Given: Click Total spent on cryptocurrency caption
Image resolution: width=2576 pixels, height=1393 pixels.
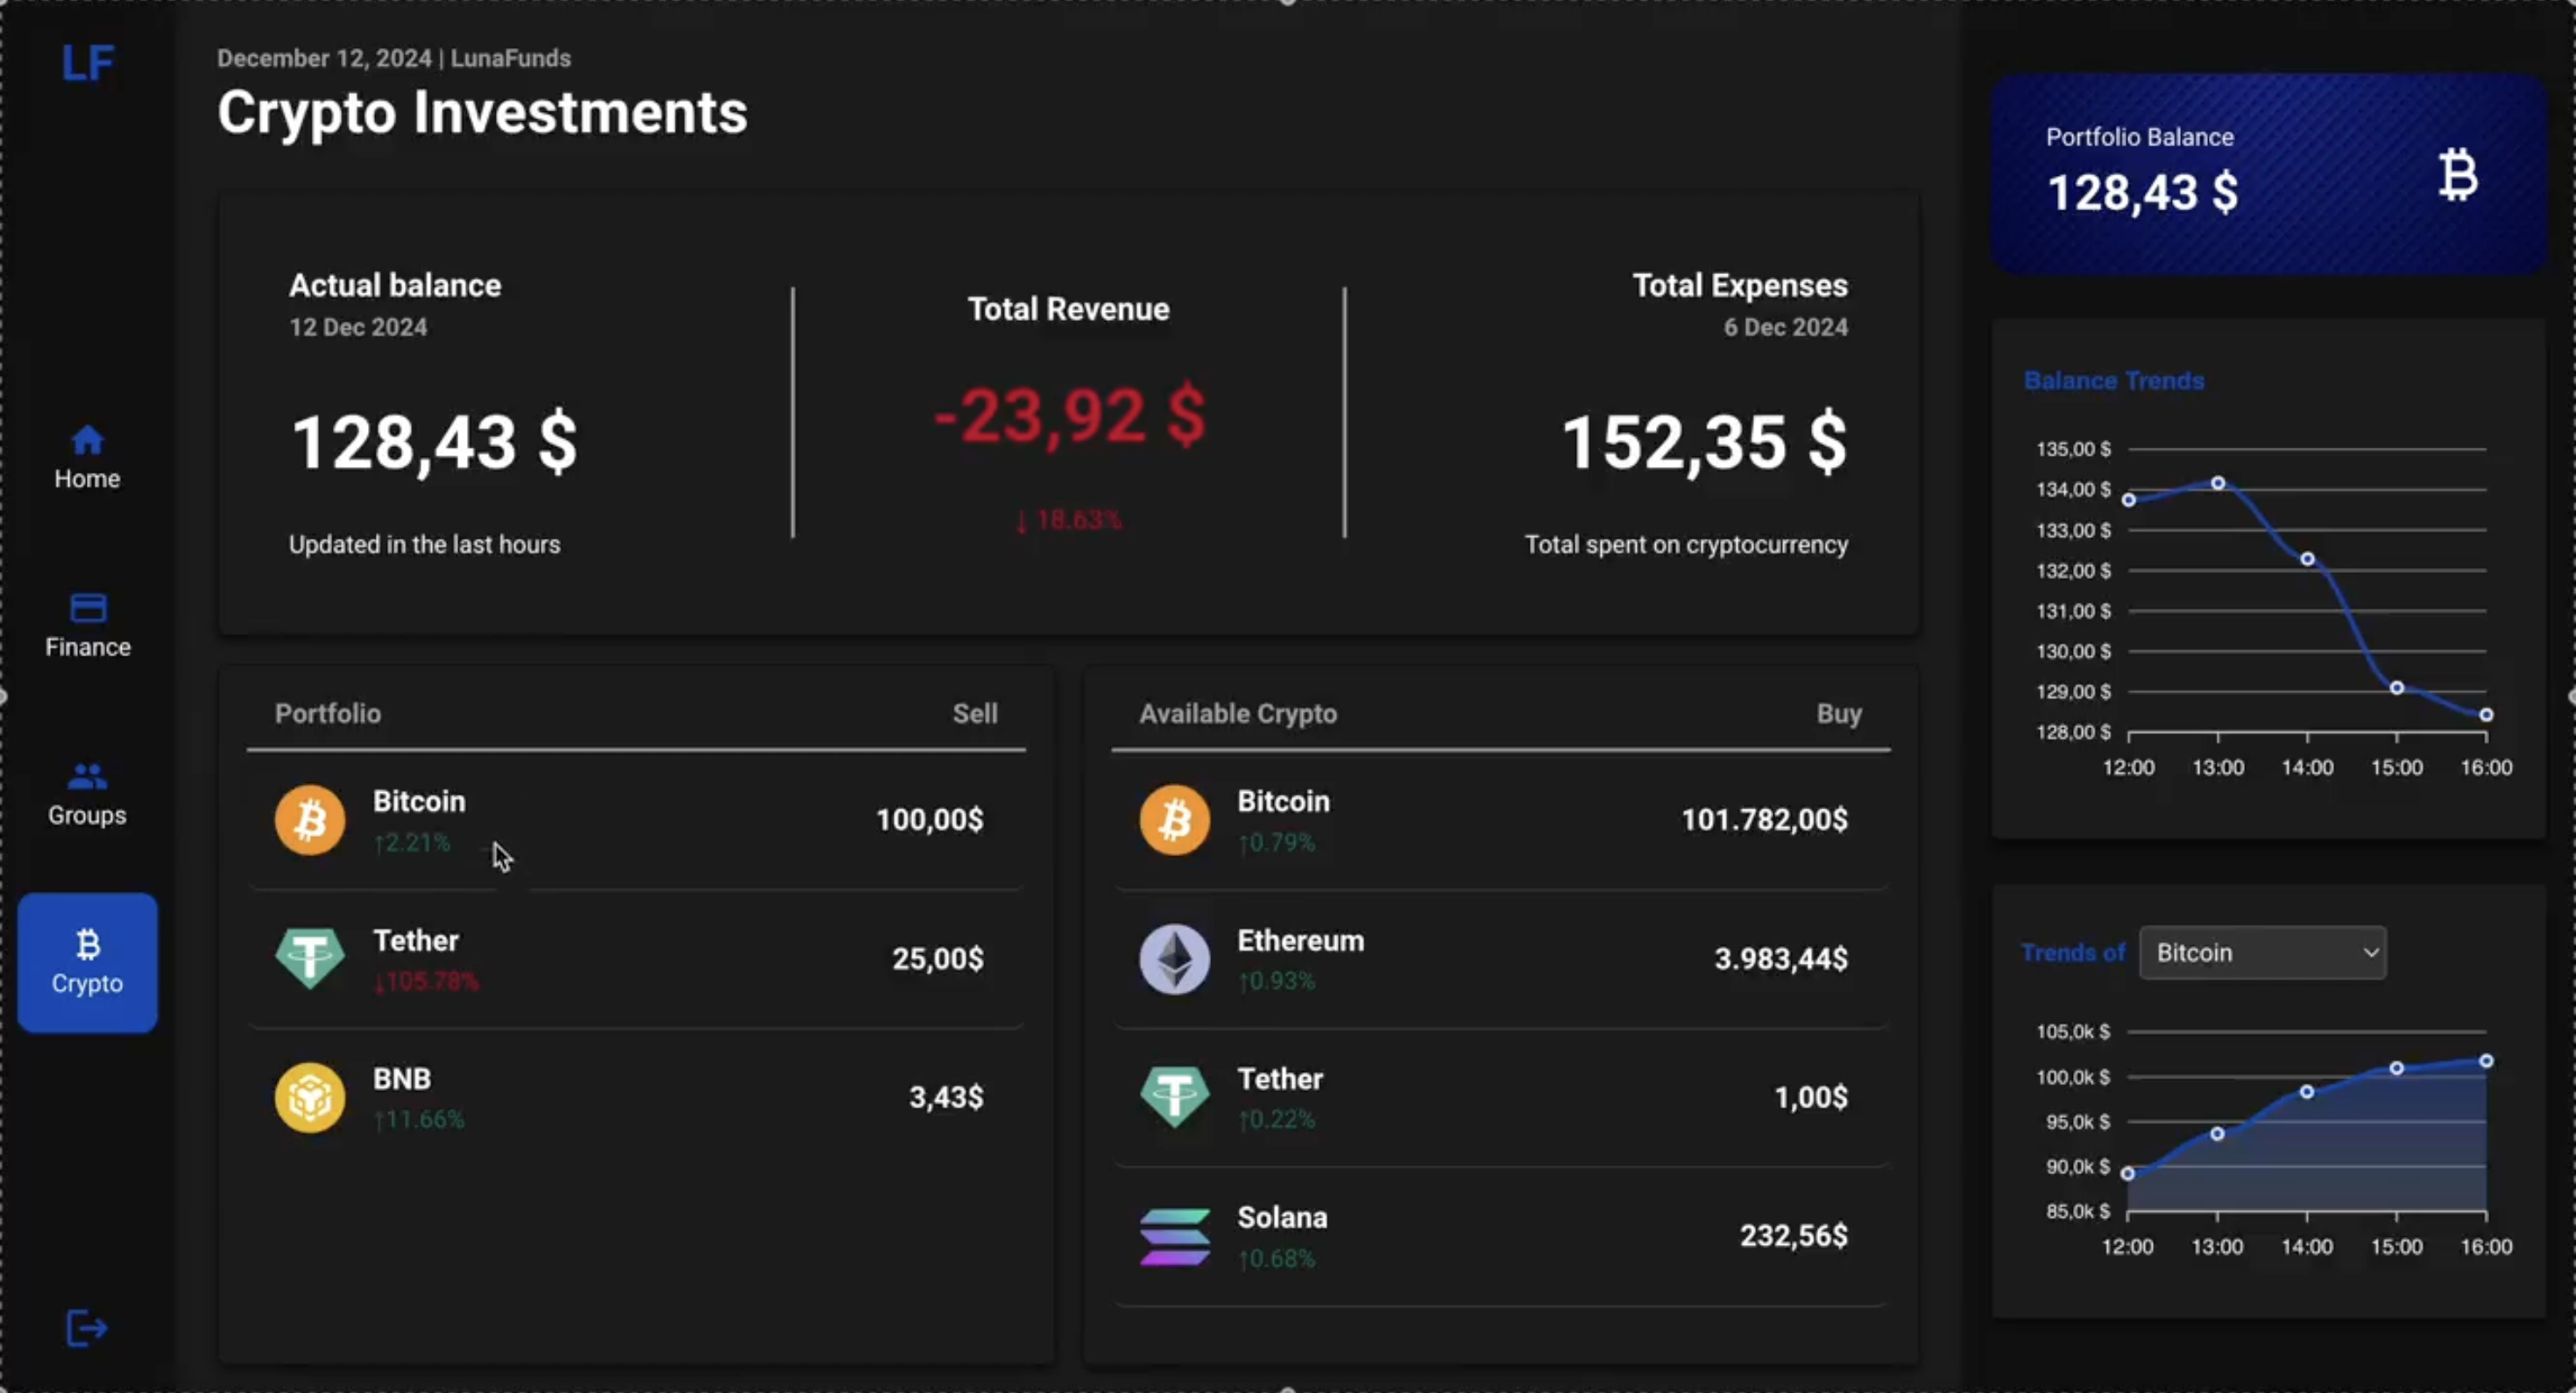Looking at the screenshot, I should [1686, 544].
